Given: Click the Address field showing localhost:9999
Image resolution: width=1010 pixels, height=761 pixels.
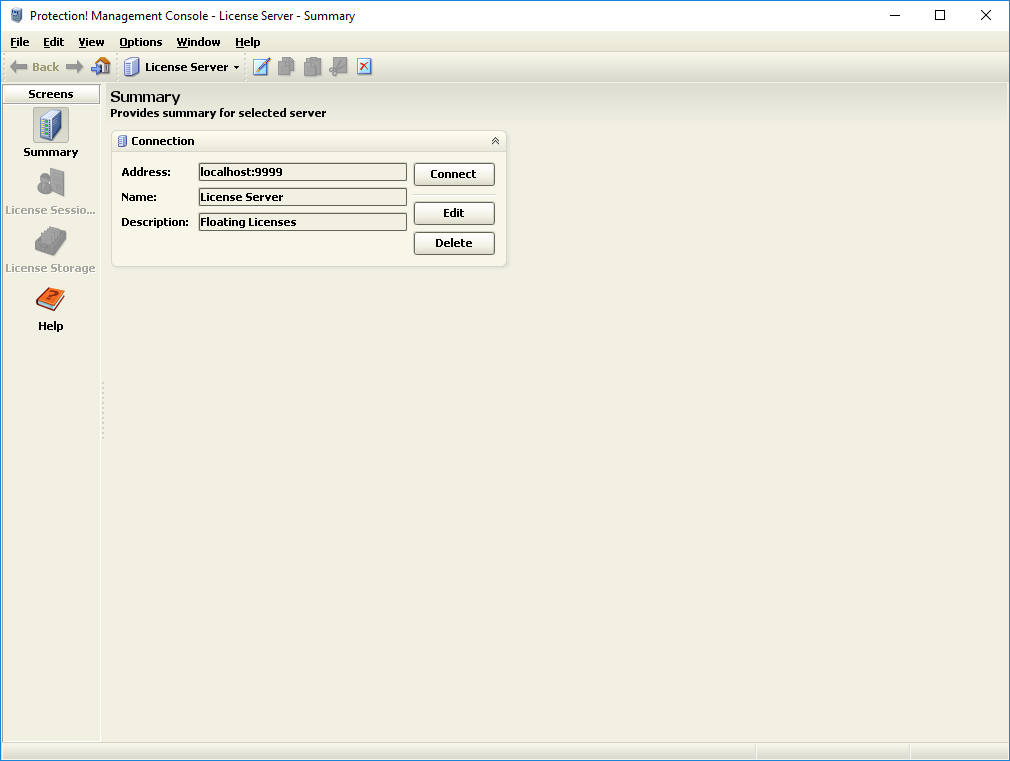Looking at the screenshot, I should (x=302, y=172).
